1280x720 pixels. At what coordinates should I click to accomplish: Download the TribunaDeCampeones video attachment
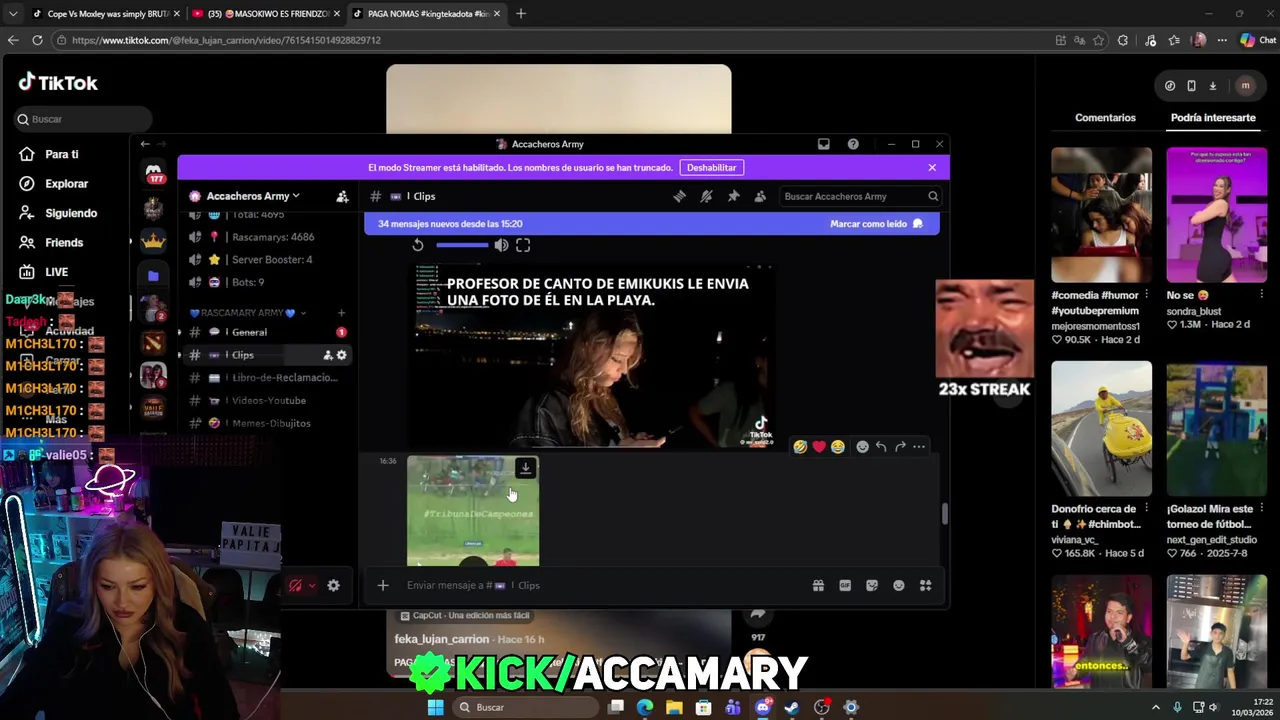525,468
